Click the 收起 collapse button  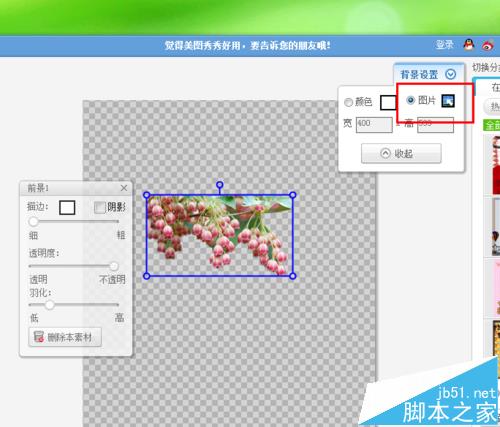tap(401, 153)
